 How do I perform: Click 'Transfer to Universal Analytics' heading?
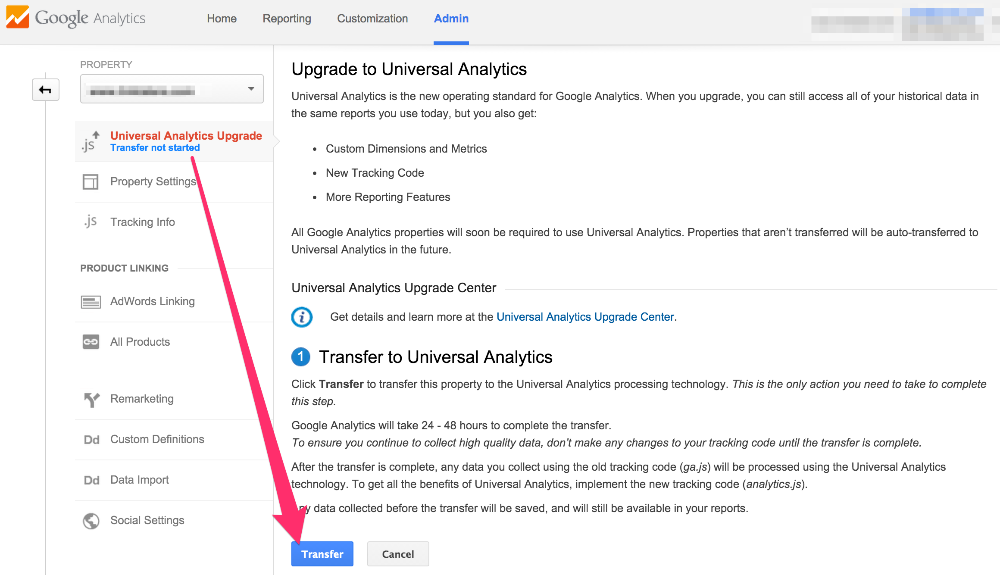(436, 357)
